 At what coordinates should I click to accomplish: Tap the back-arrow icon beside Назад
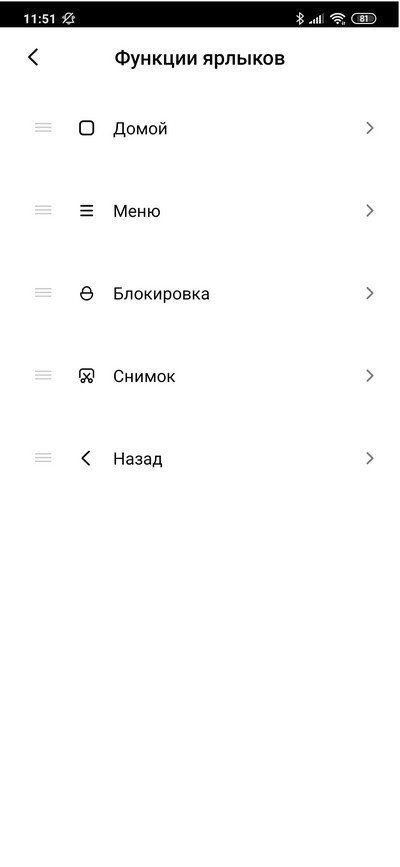point(86,458)
